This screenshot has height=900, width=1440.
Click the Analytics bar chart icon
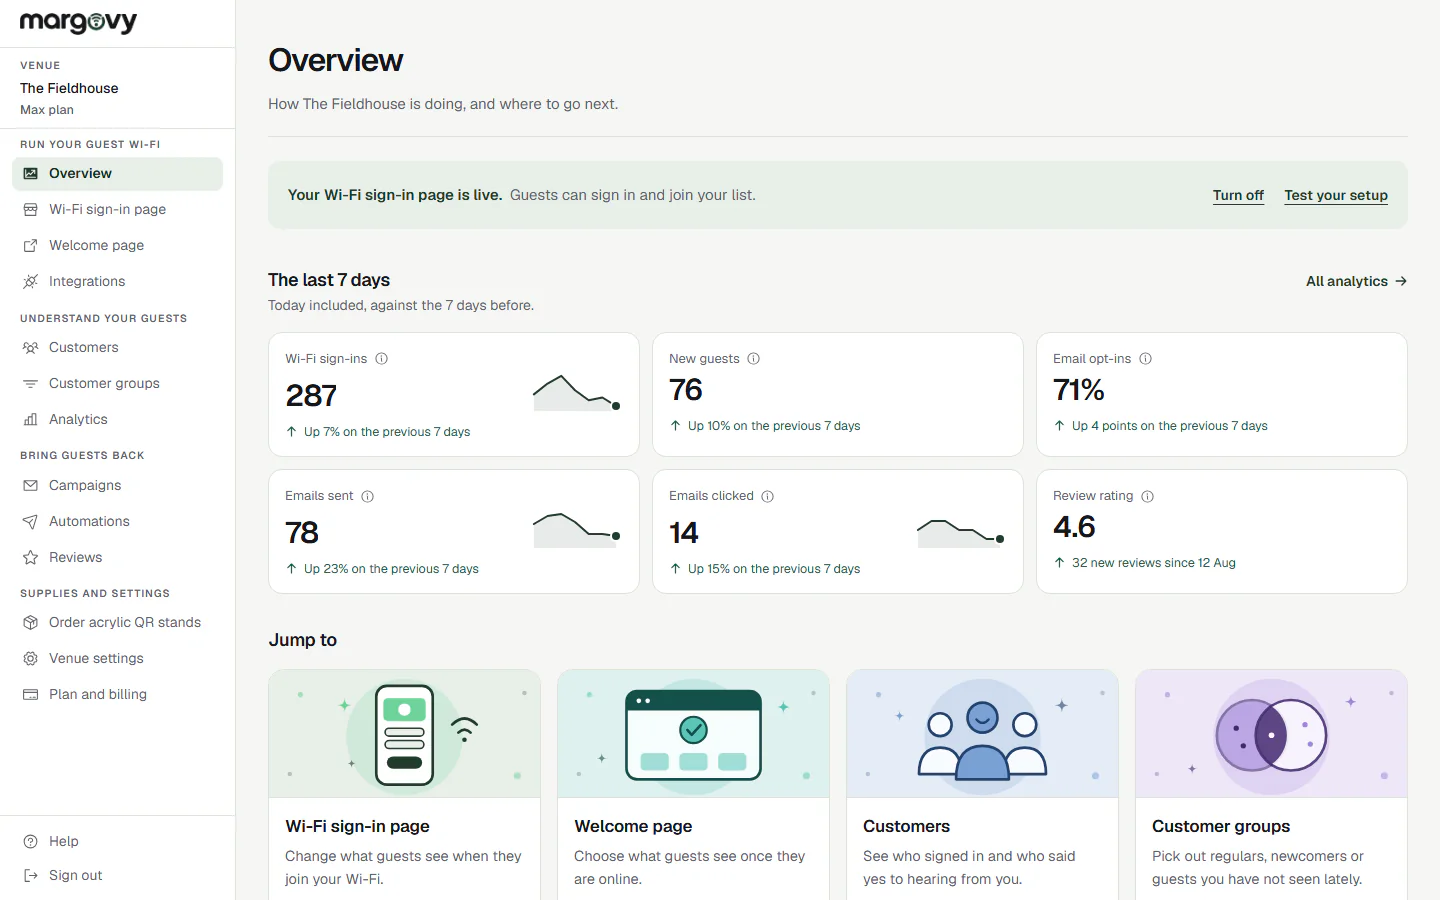(31, 419)
